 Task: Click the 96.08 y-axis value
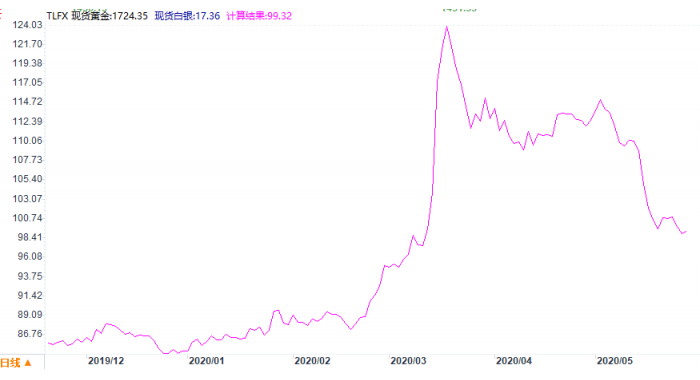click(x=30, y=256)
